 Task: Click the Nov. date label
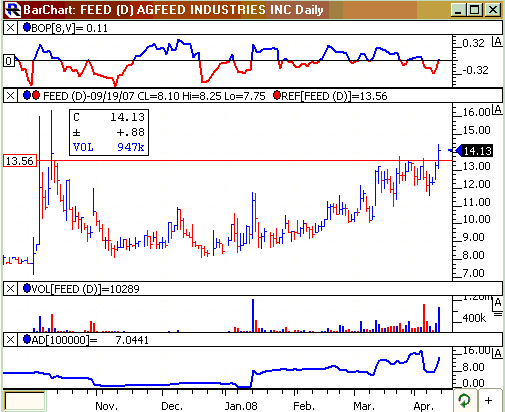(106, 406)
